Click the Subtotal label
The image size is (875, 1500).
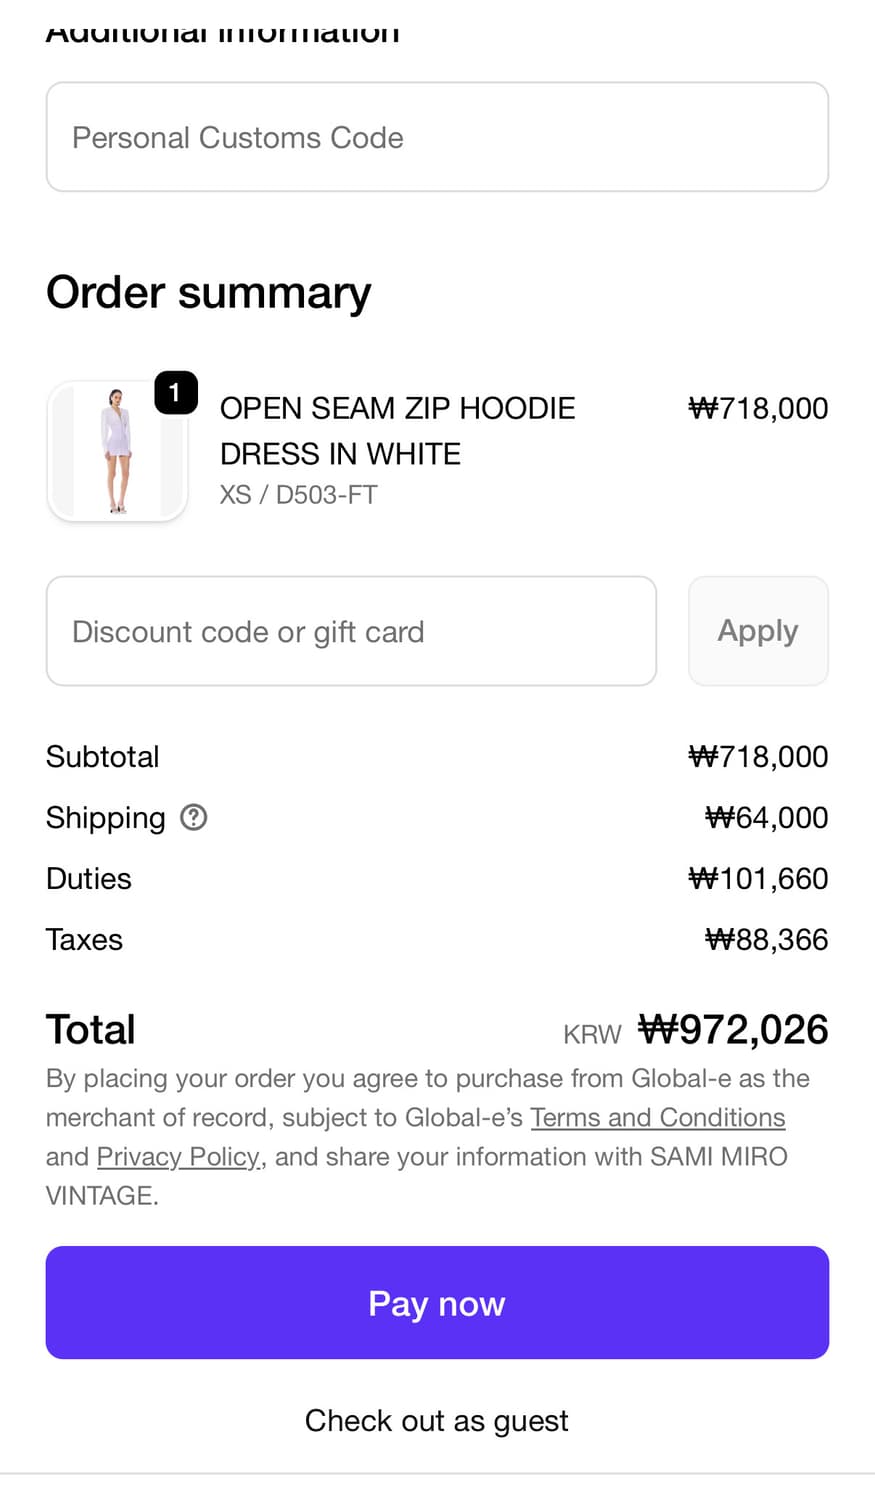click(102, 757)
